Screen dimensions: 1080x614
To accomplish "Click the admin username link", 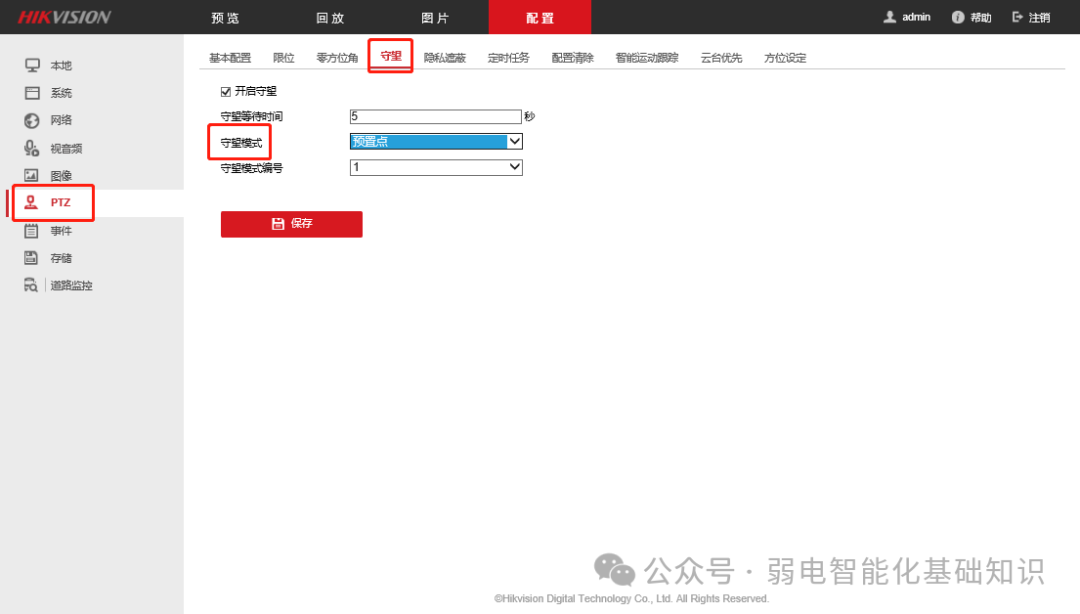I will pyautogui.click(x=916, y=17).
